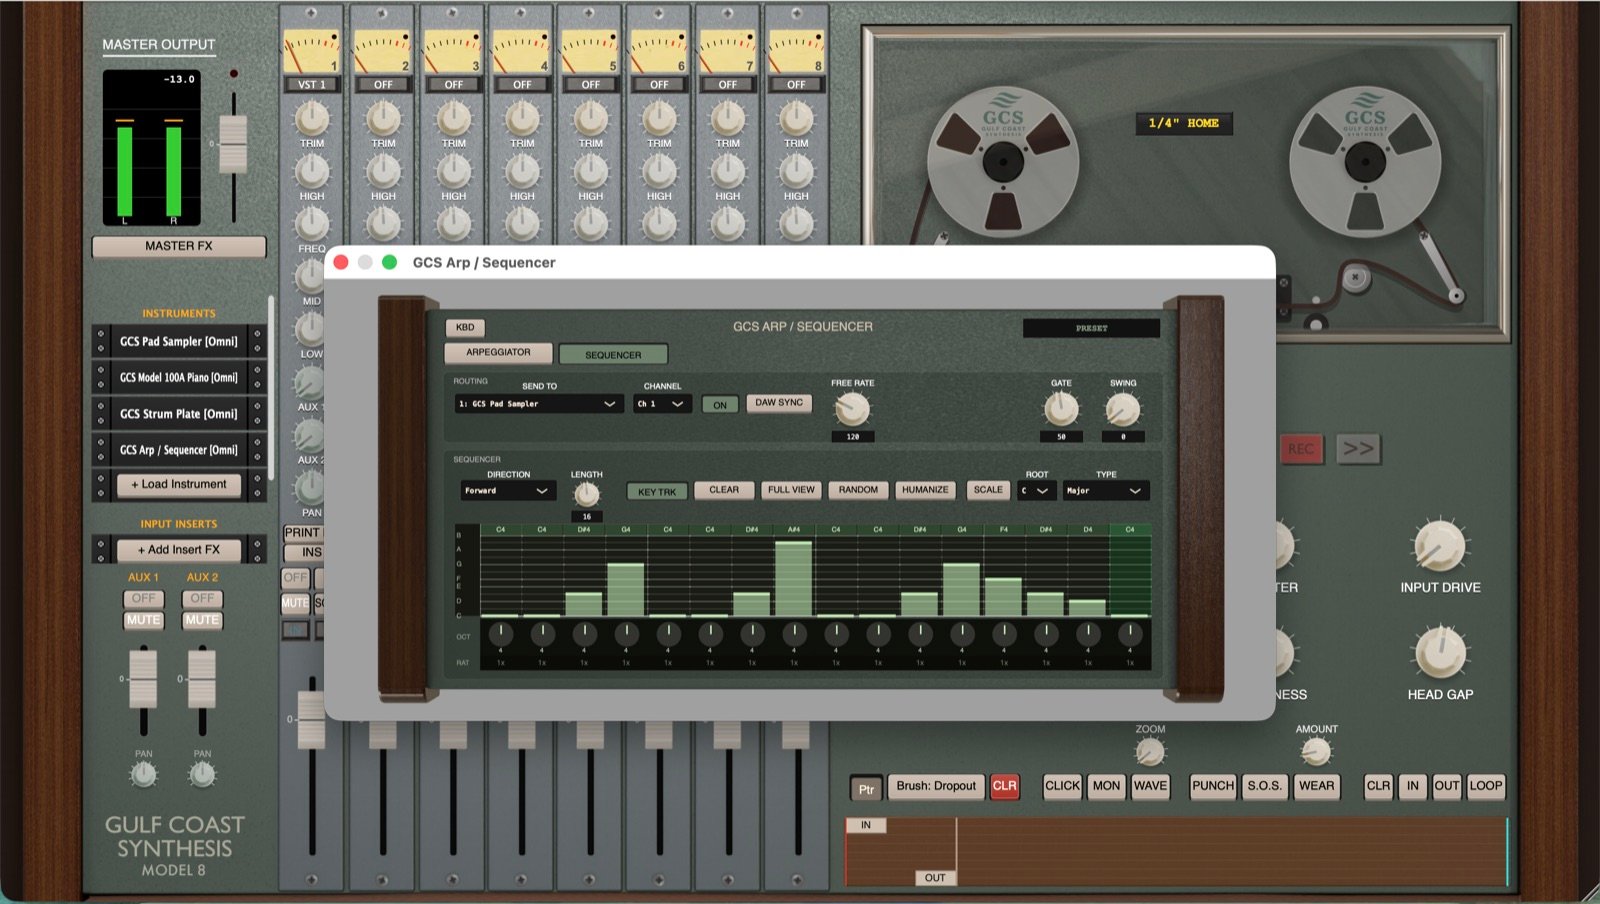
Task: Select GCS Pad Sampler [Omni] instrument
Action: (179, 342)
